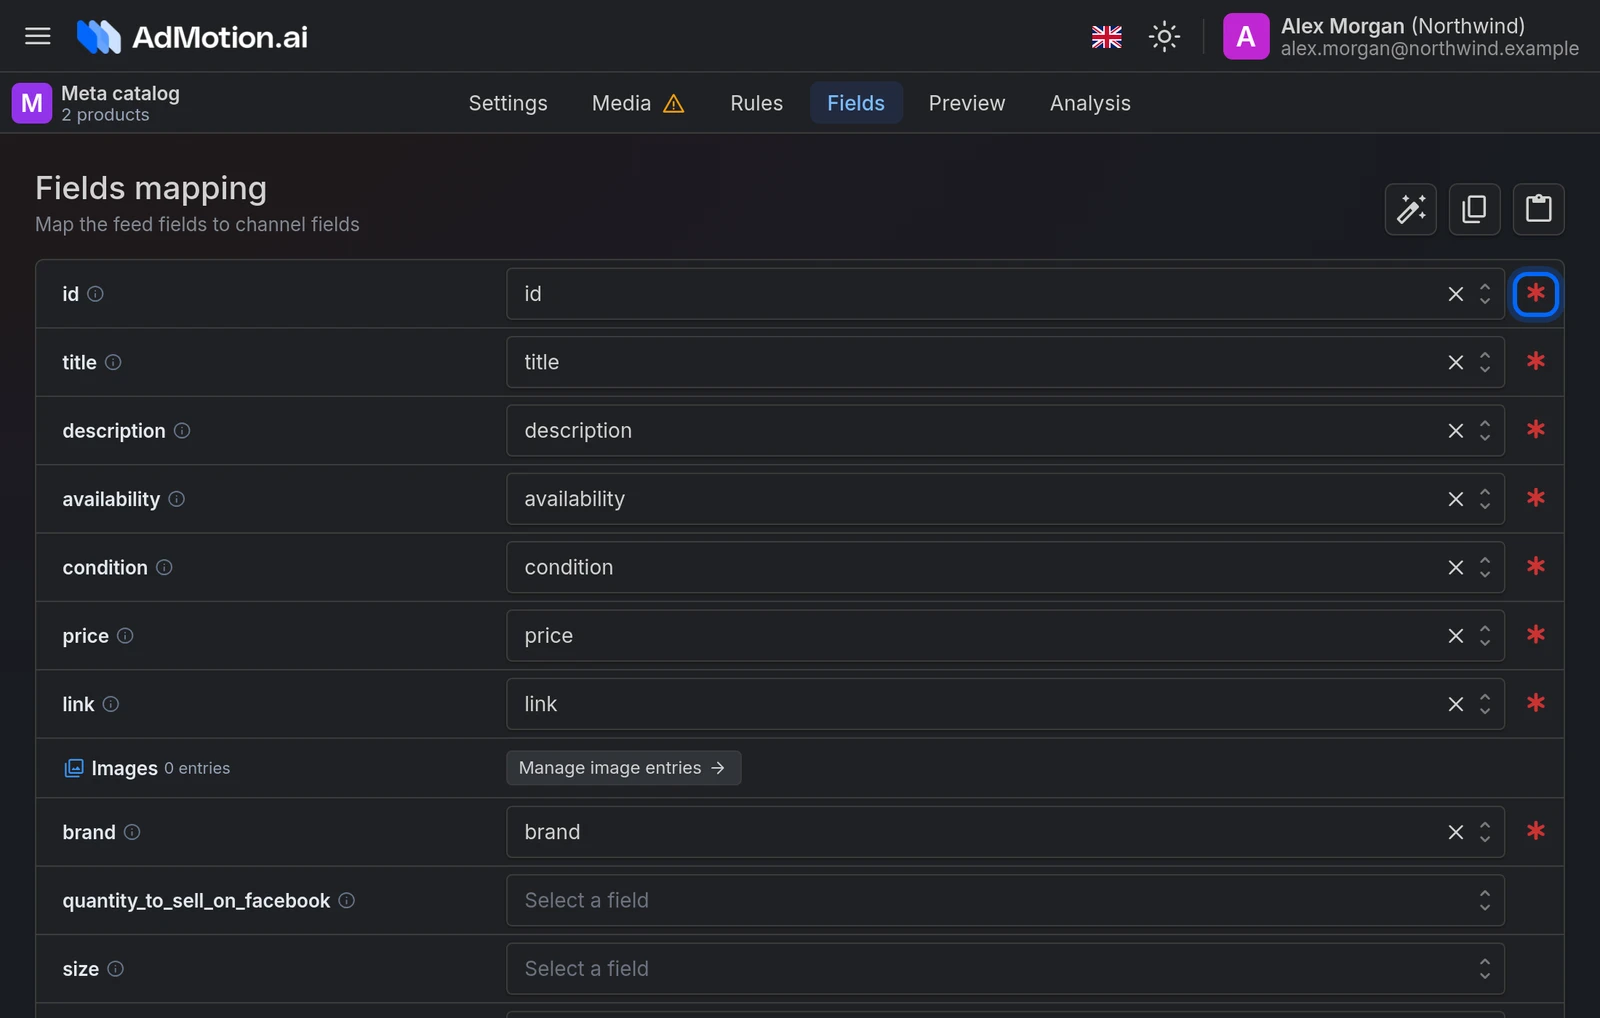Change language via the UK flag icon

1106,37
